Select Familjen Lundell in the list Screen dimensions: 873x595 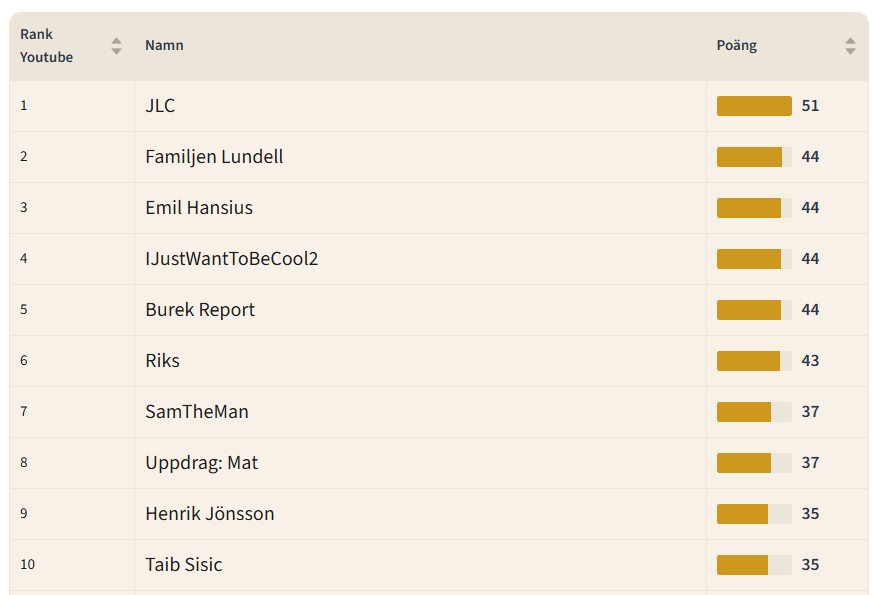point(214,157)
